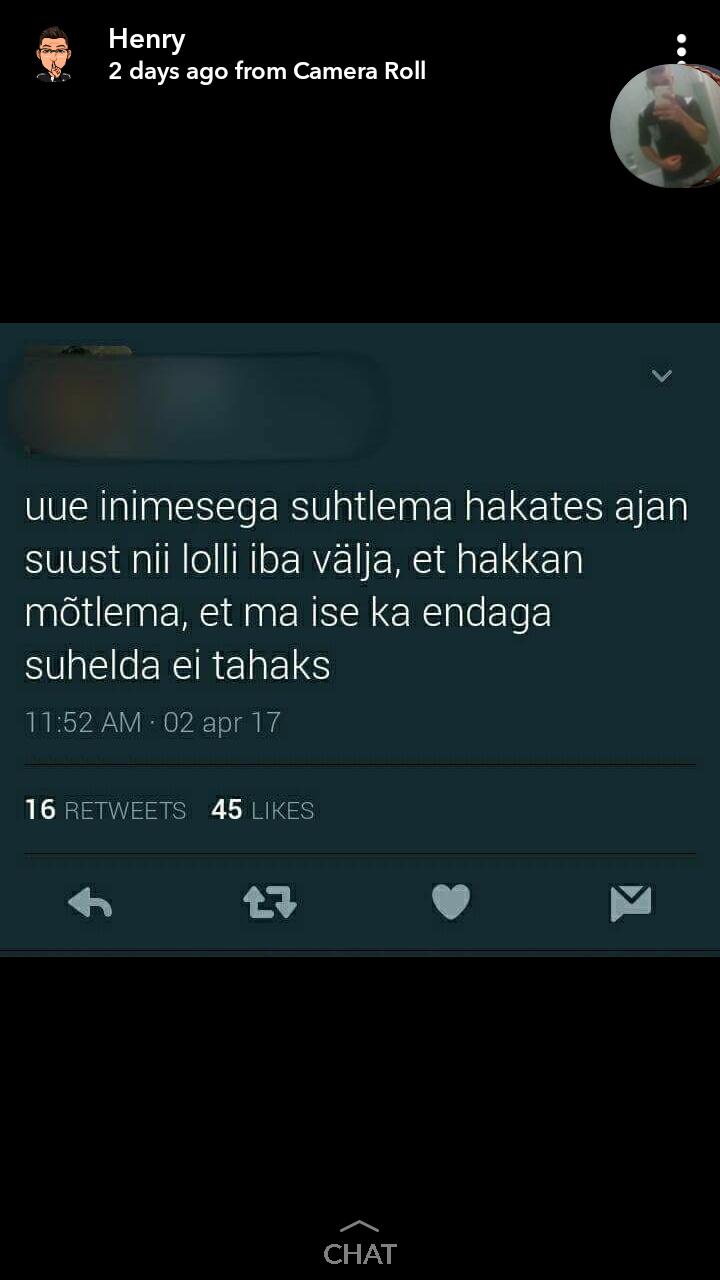Open the tweet timestamp 11:52 AM
The image size is (720, 1280).
[83, 722]
